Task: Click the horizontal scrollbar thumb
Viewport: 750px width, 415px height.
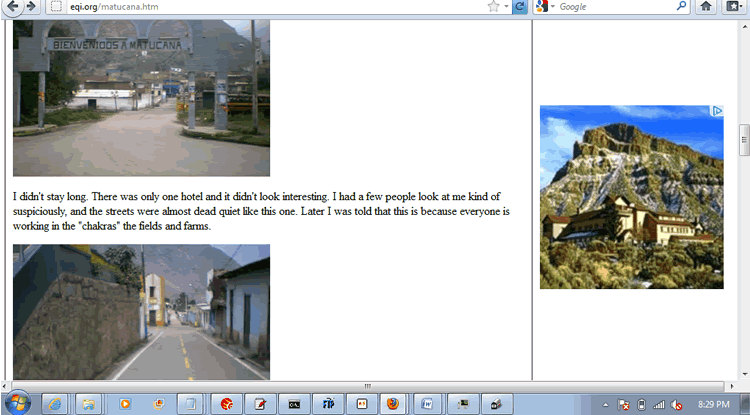Action: pyautogui.click(x=367, y=386)
